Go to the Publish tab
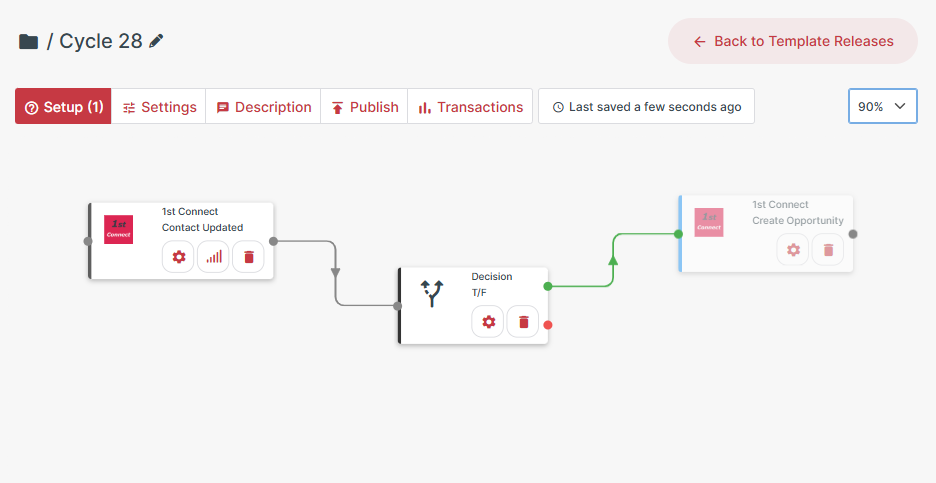 [364, 107]
